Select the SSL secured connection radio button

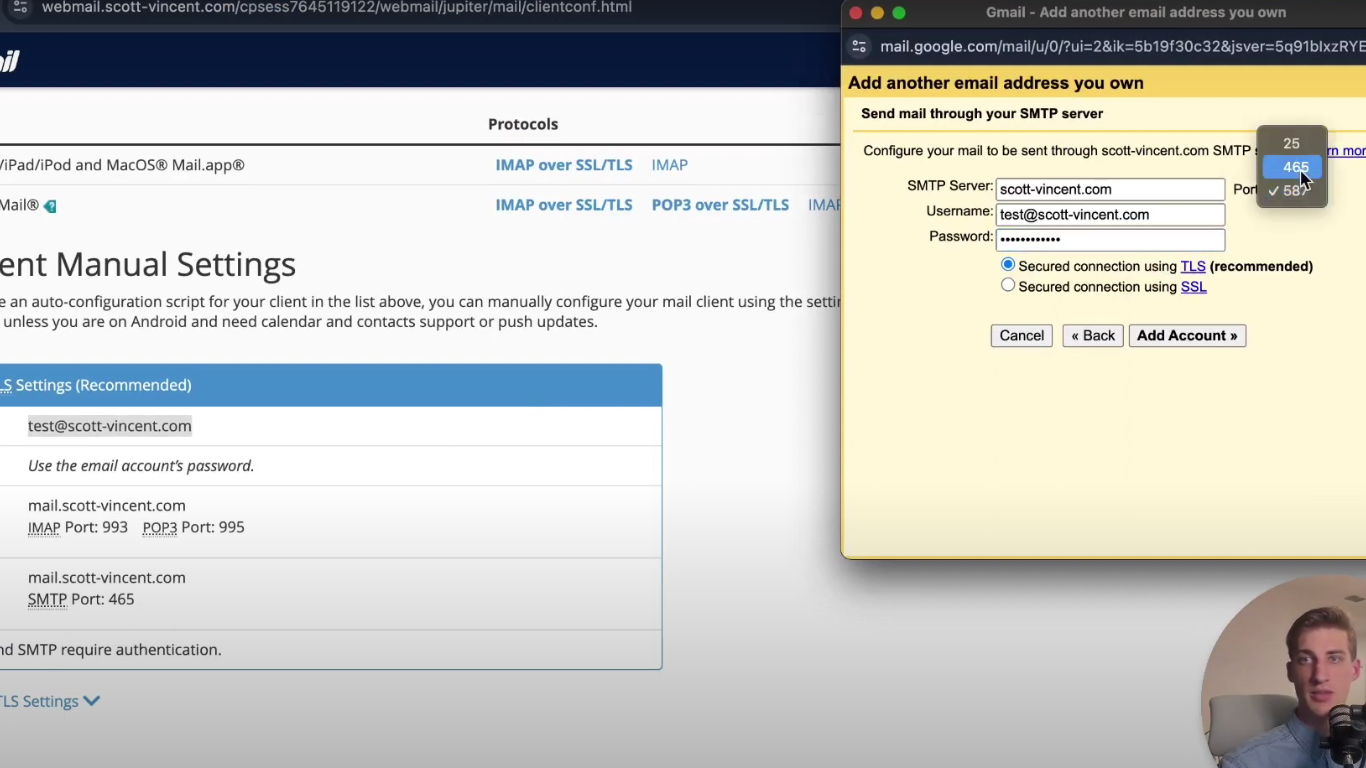pyautogui.click(x=1008, y=285)
